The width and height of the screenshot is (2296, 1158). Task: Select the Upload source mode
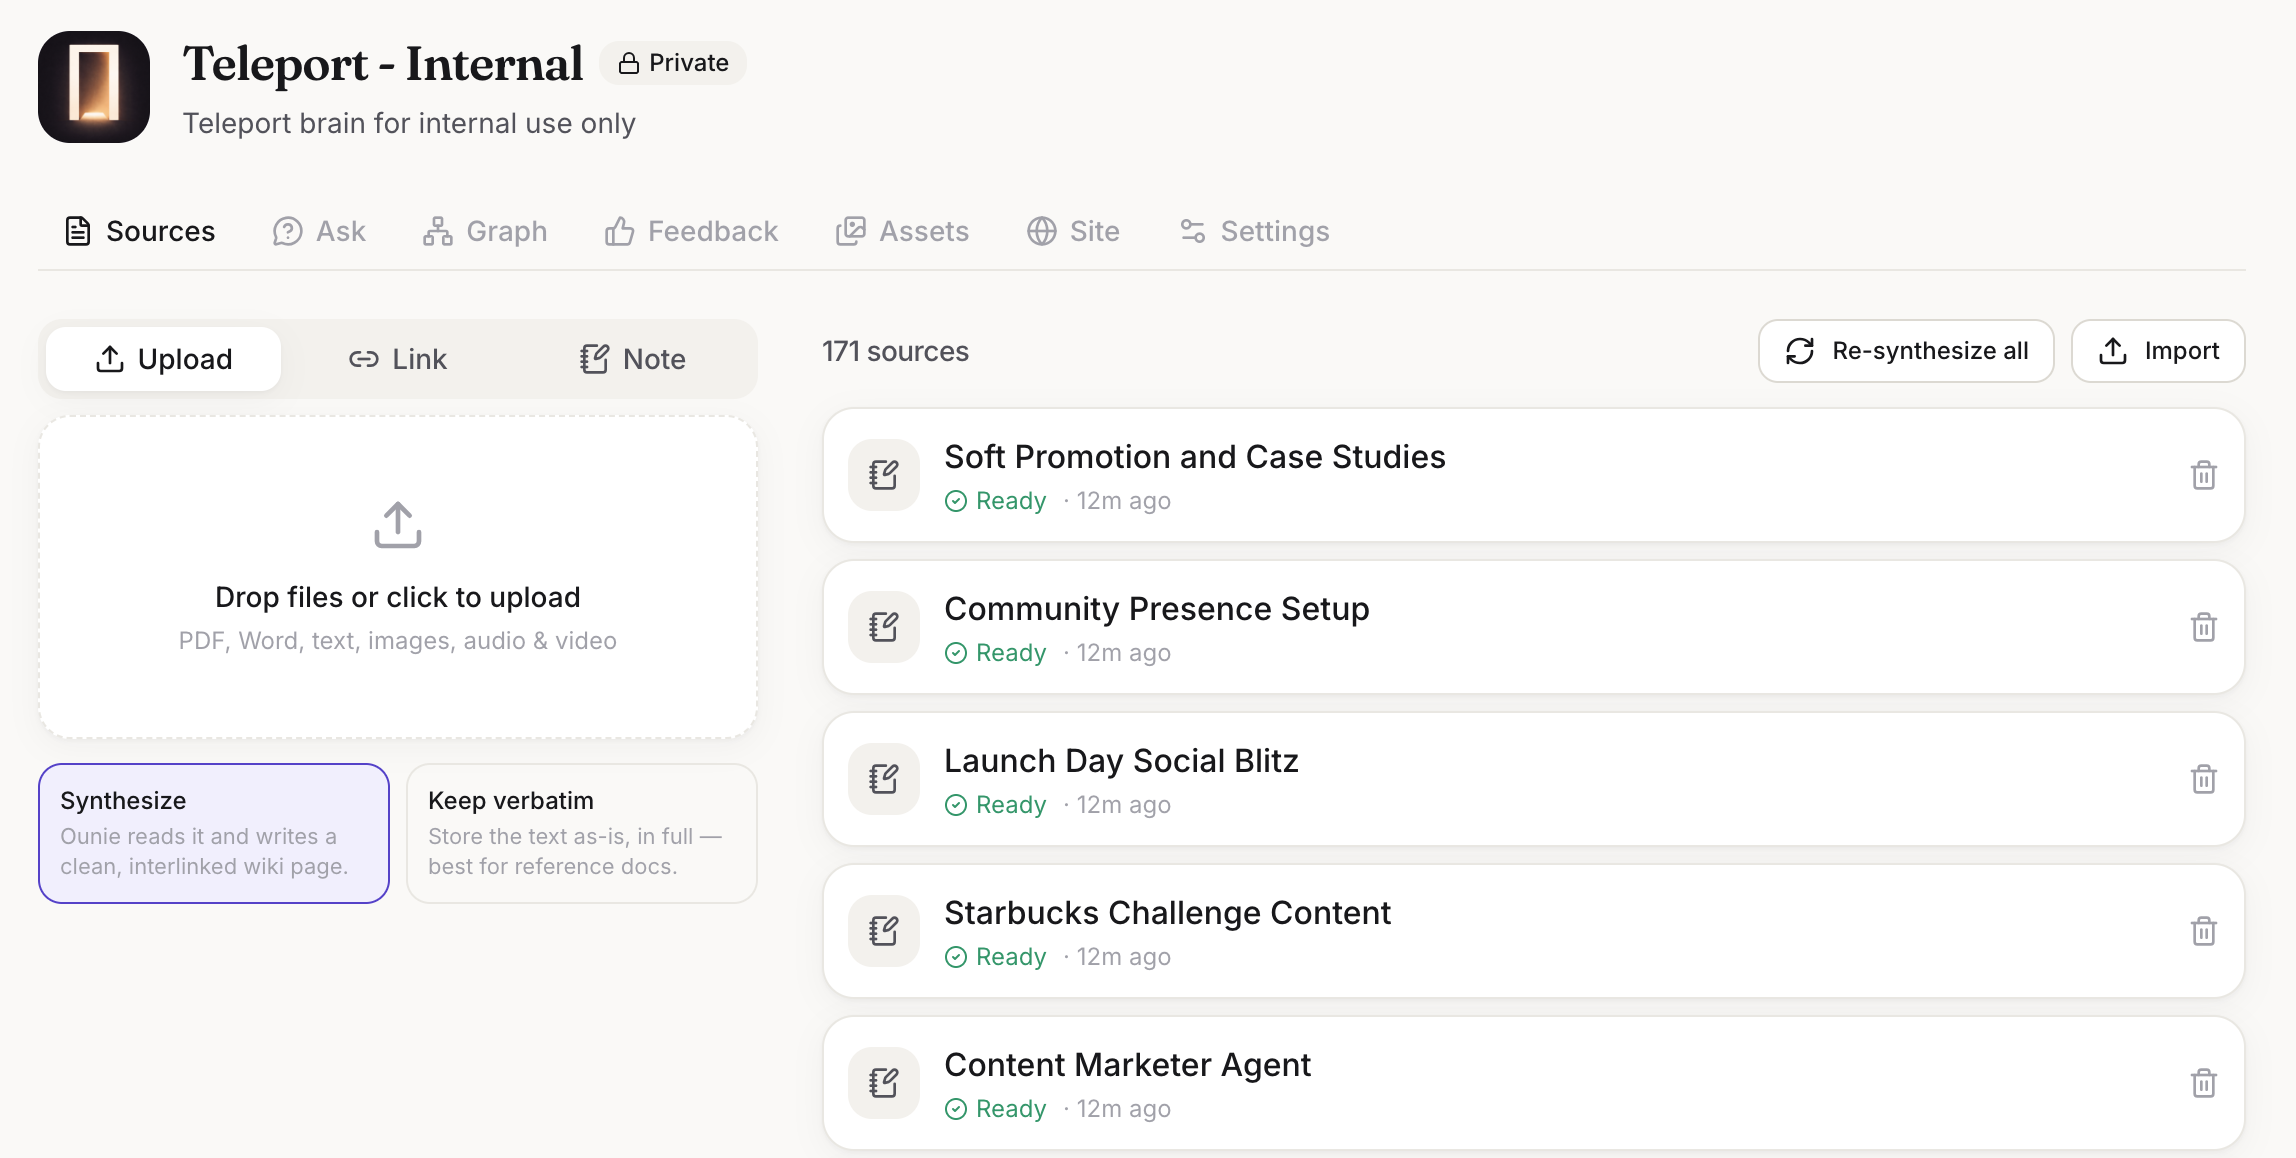click(164, 359)
